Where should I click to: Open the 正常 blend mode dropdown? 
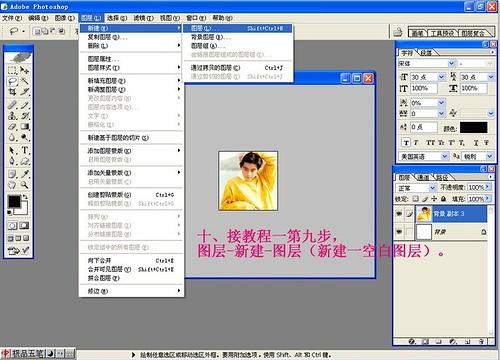[432, 188]
